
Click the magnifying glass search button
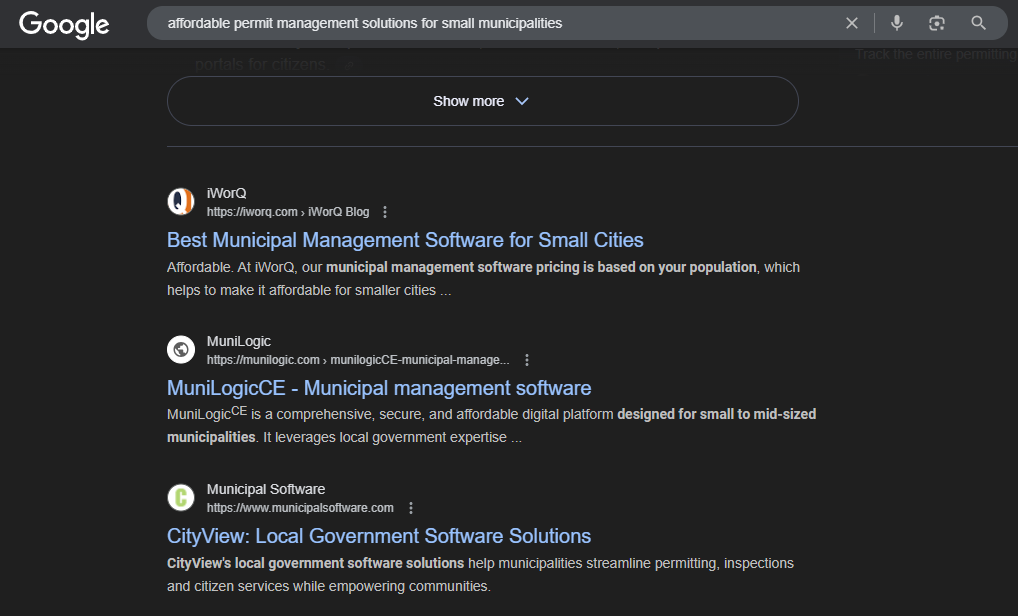tap(979, 23)
